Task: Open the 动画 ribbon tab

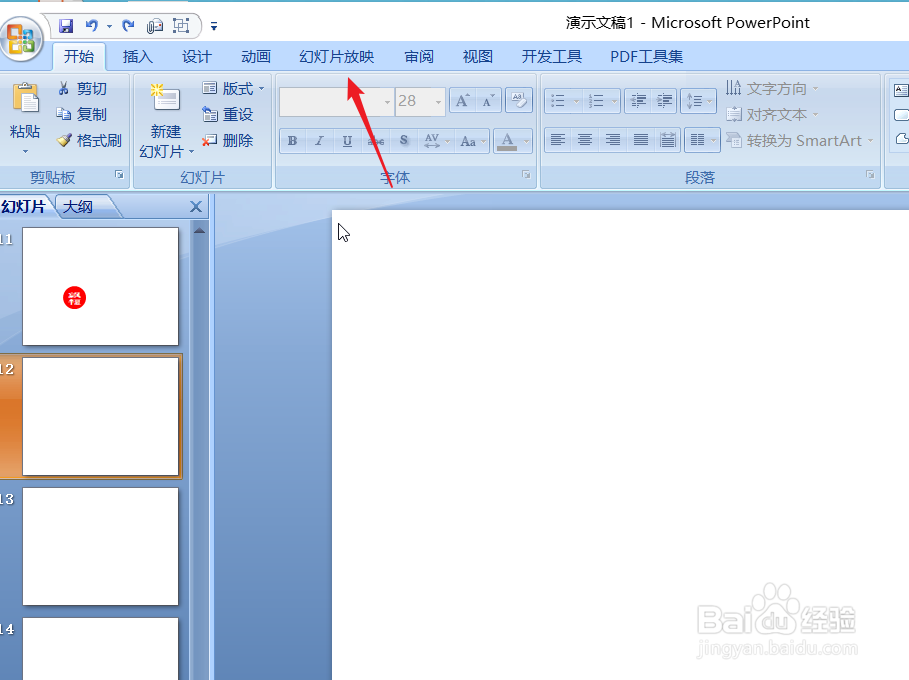Action: [256, 57]
